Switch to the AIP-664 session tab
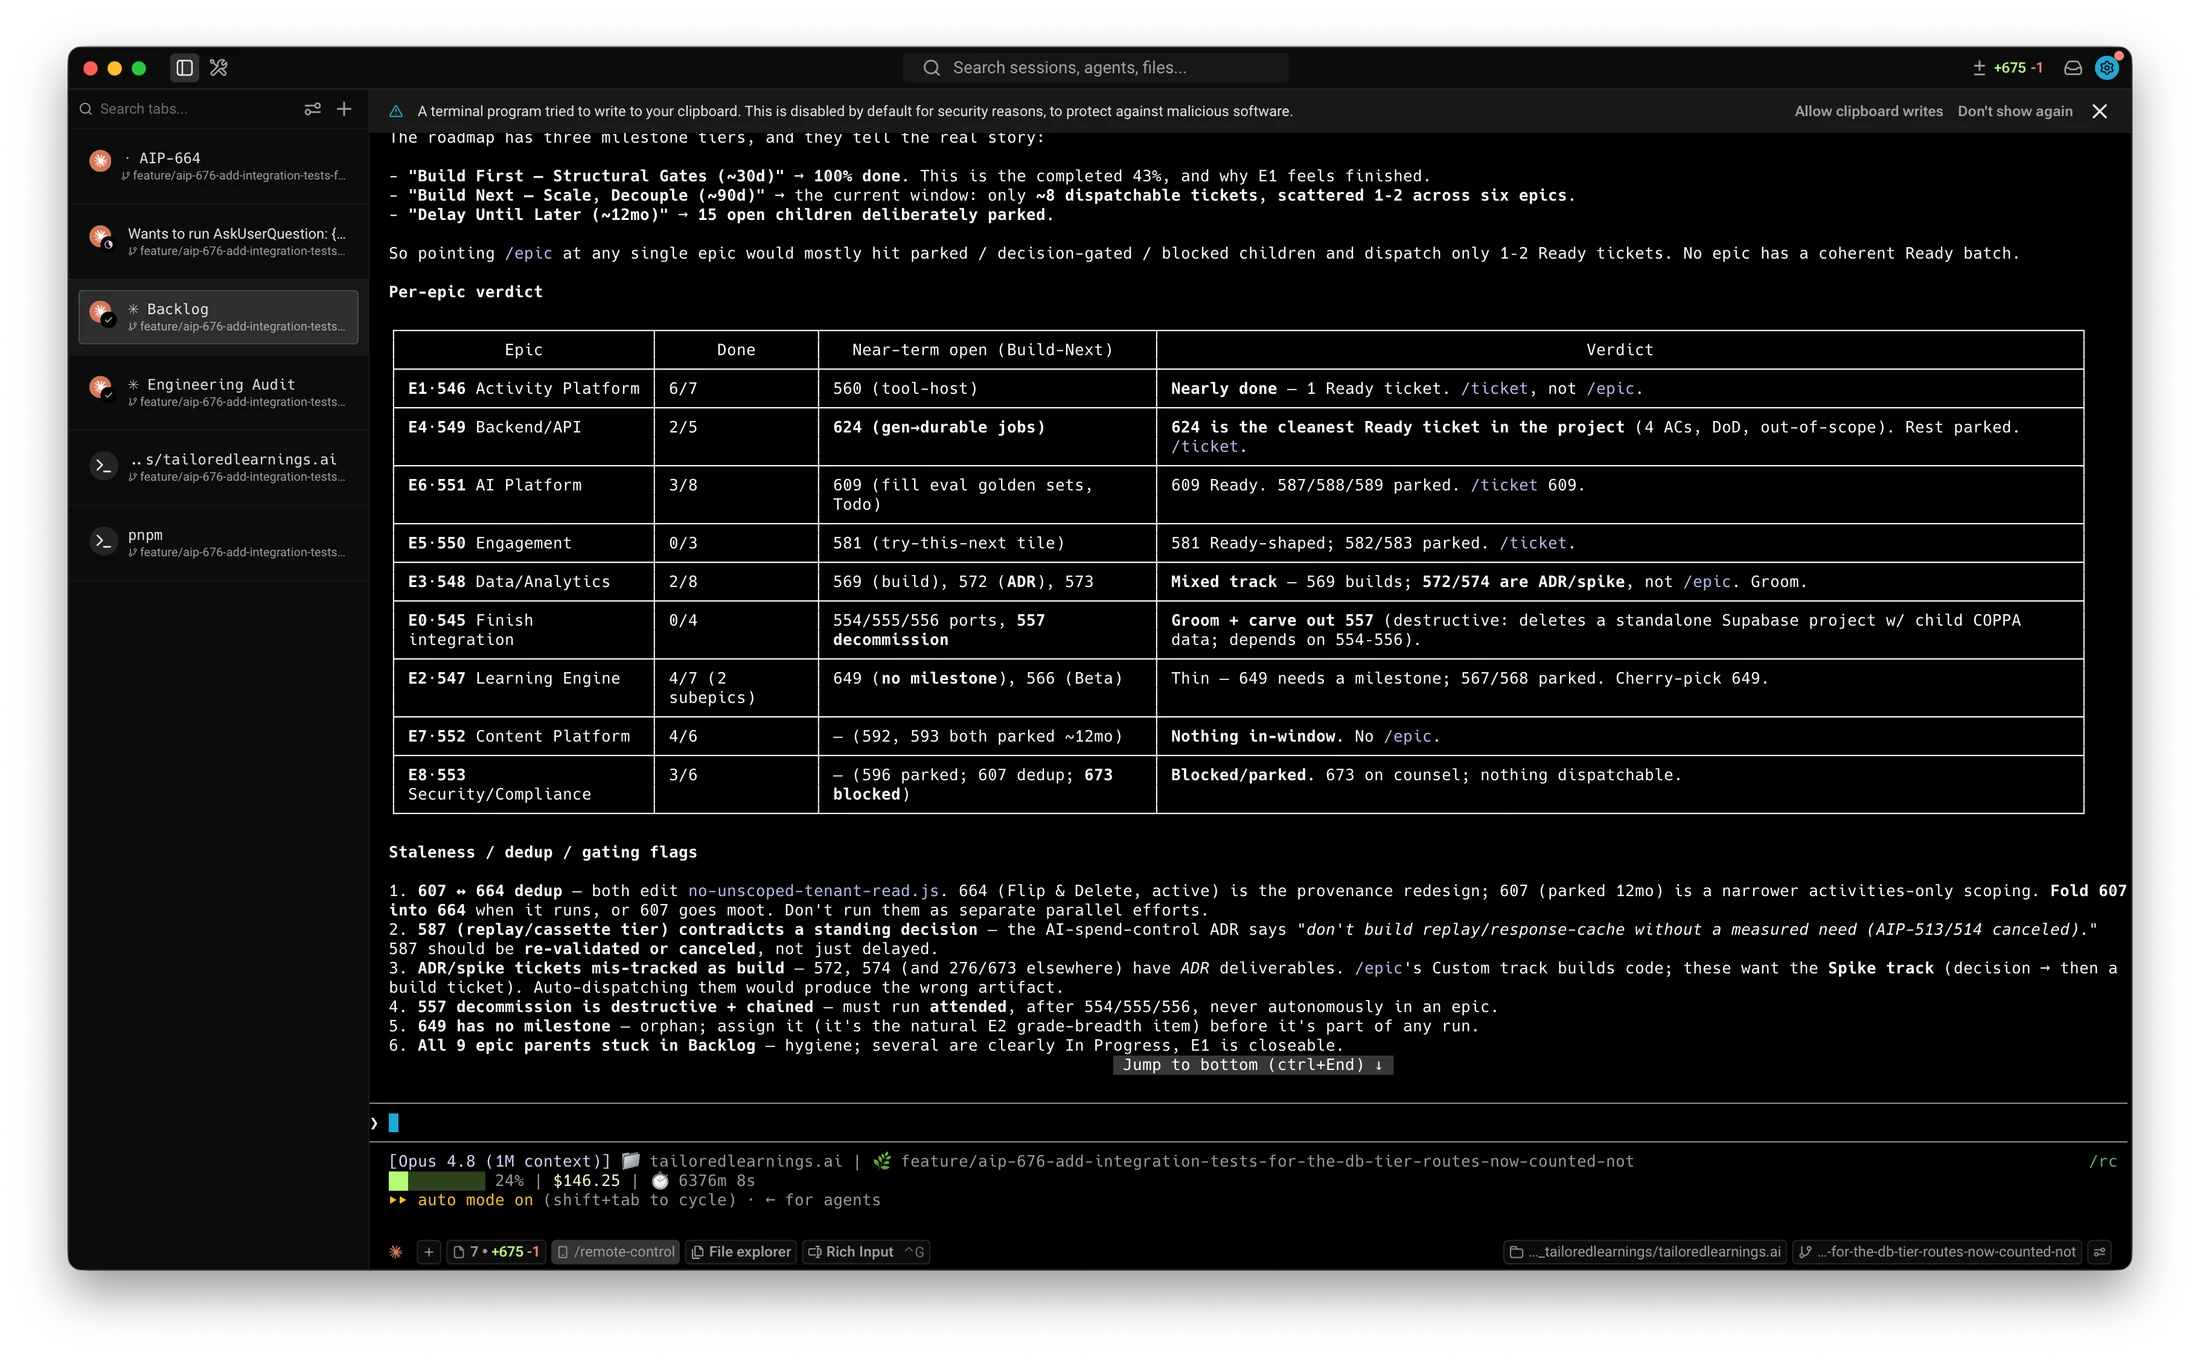 click(x=218, y=166)
